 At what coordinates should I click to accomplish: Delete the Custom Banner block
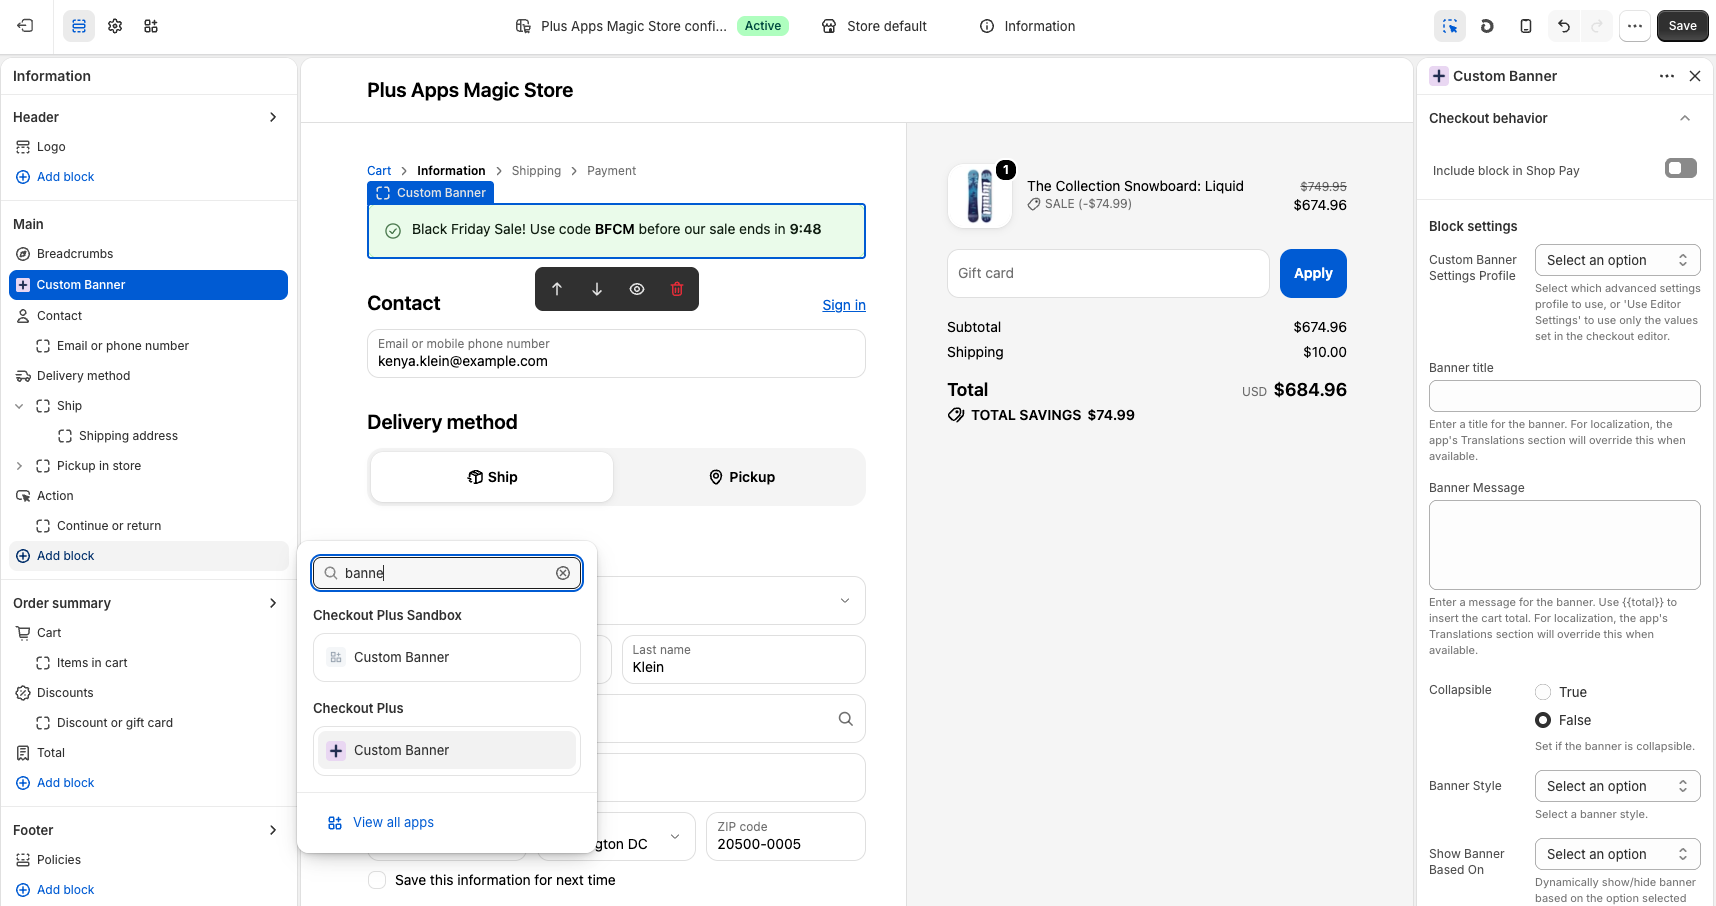(x=677, y=289)
